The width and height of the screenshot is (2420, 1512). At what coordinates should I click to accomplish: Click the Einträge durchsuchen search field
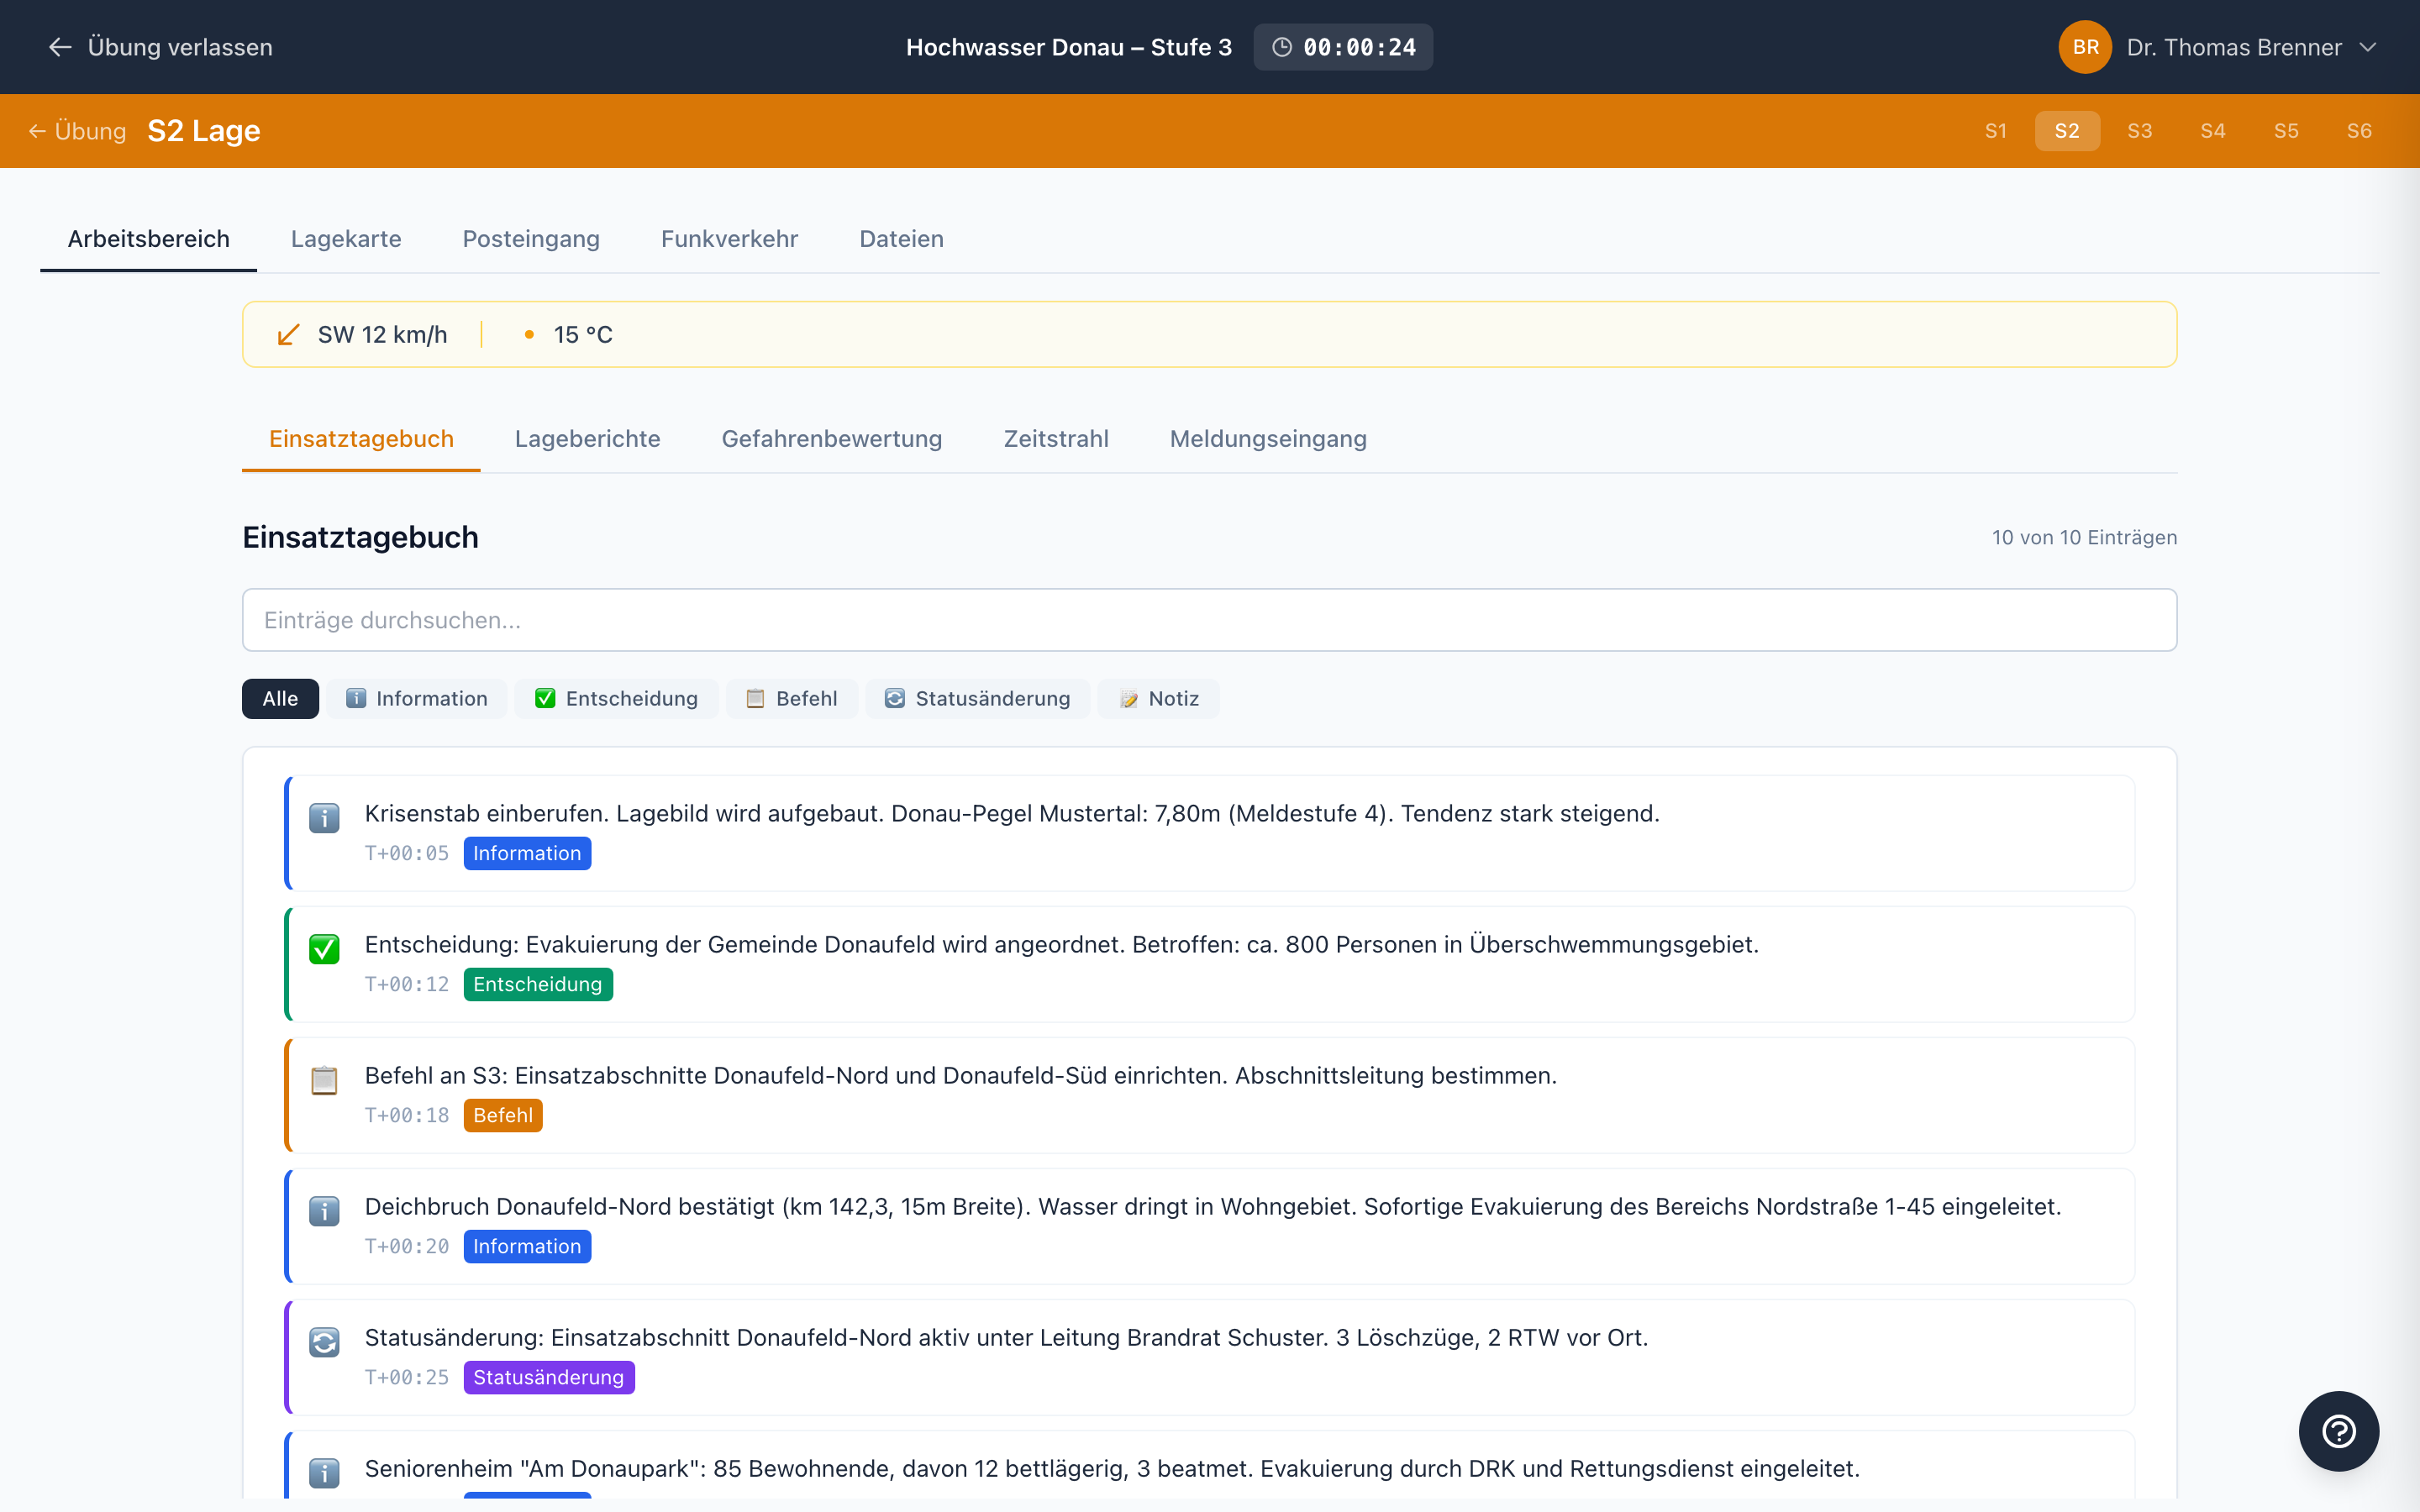pos(1209,620)
